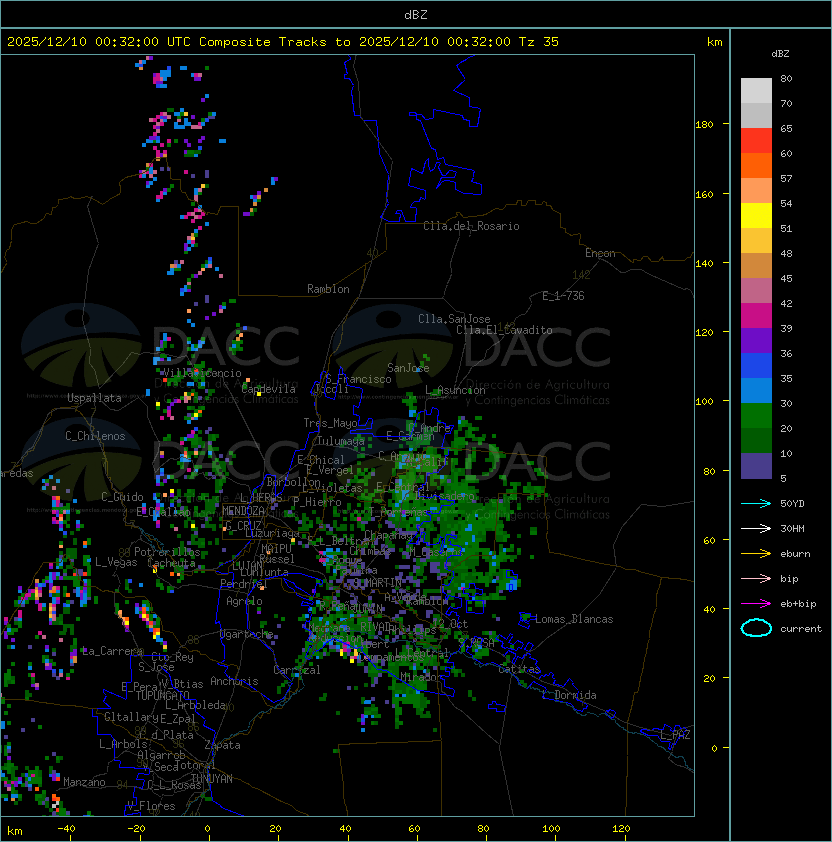Click the 'LUJAN' label
This screenshot has width=832, height=842.
click(x=247, y=566)
